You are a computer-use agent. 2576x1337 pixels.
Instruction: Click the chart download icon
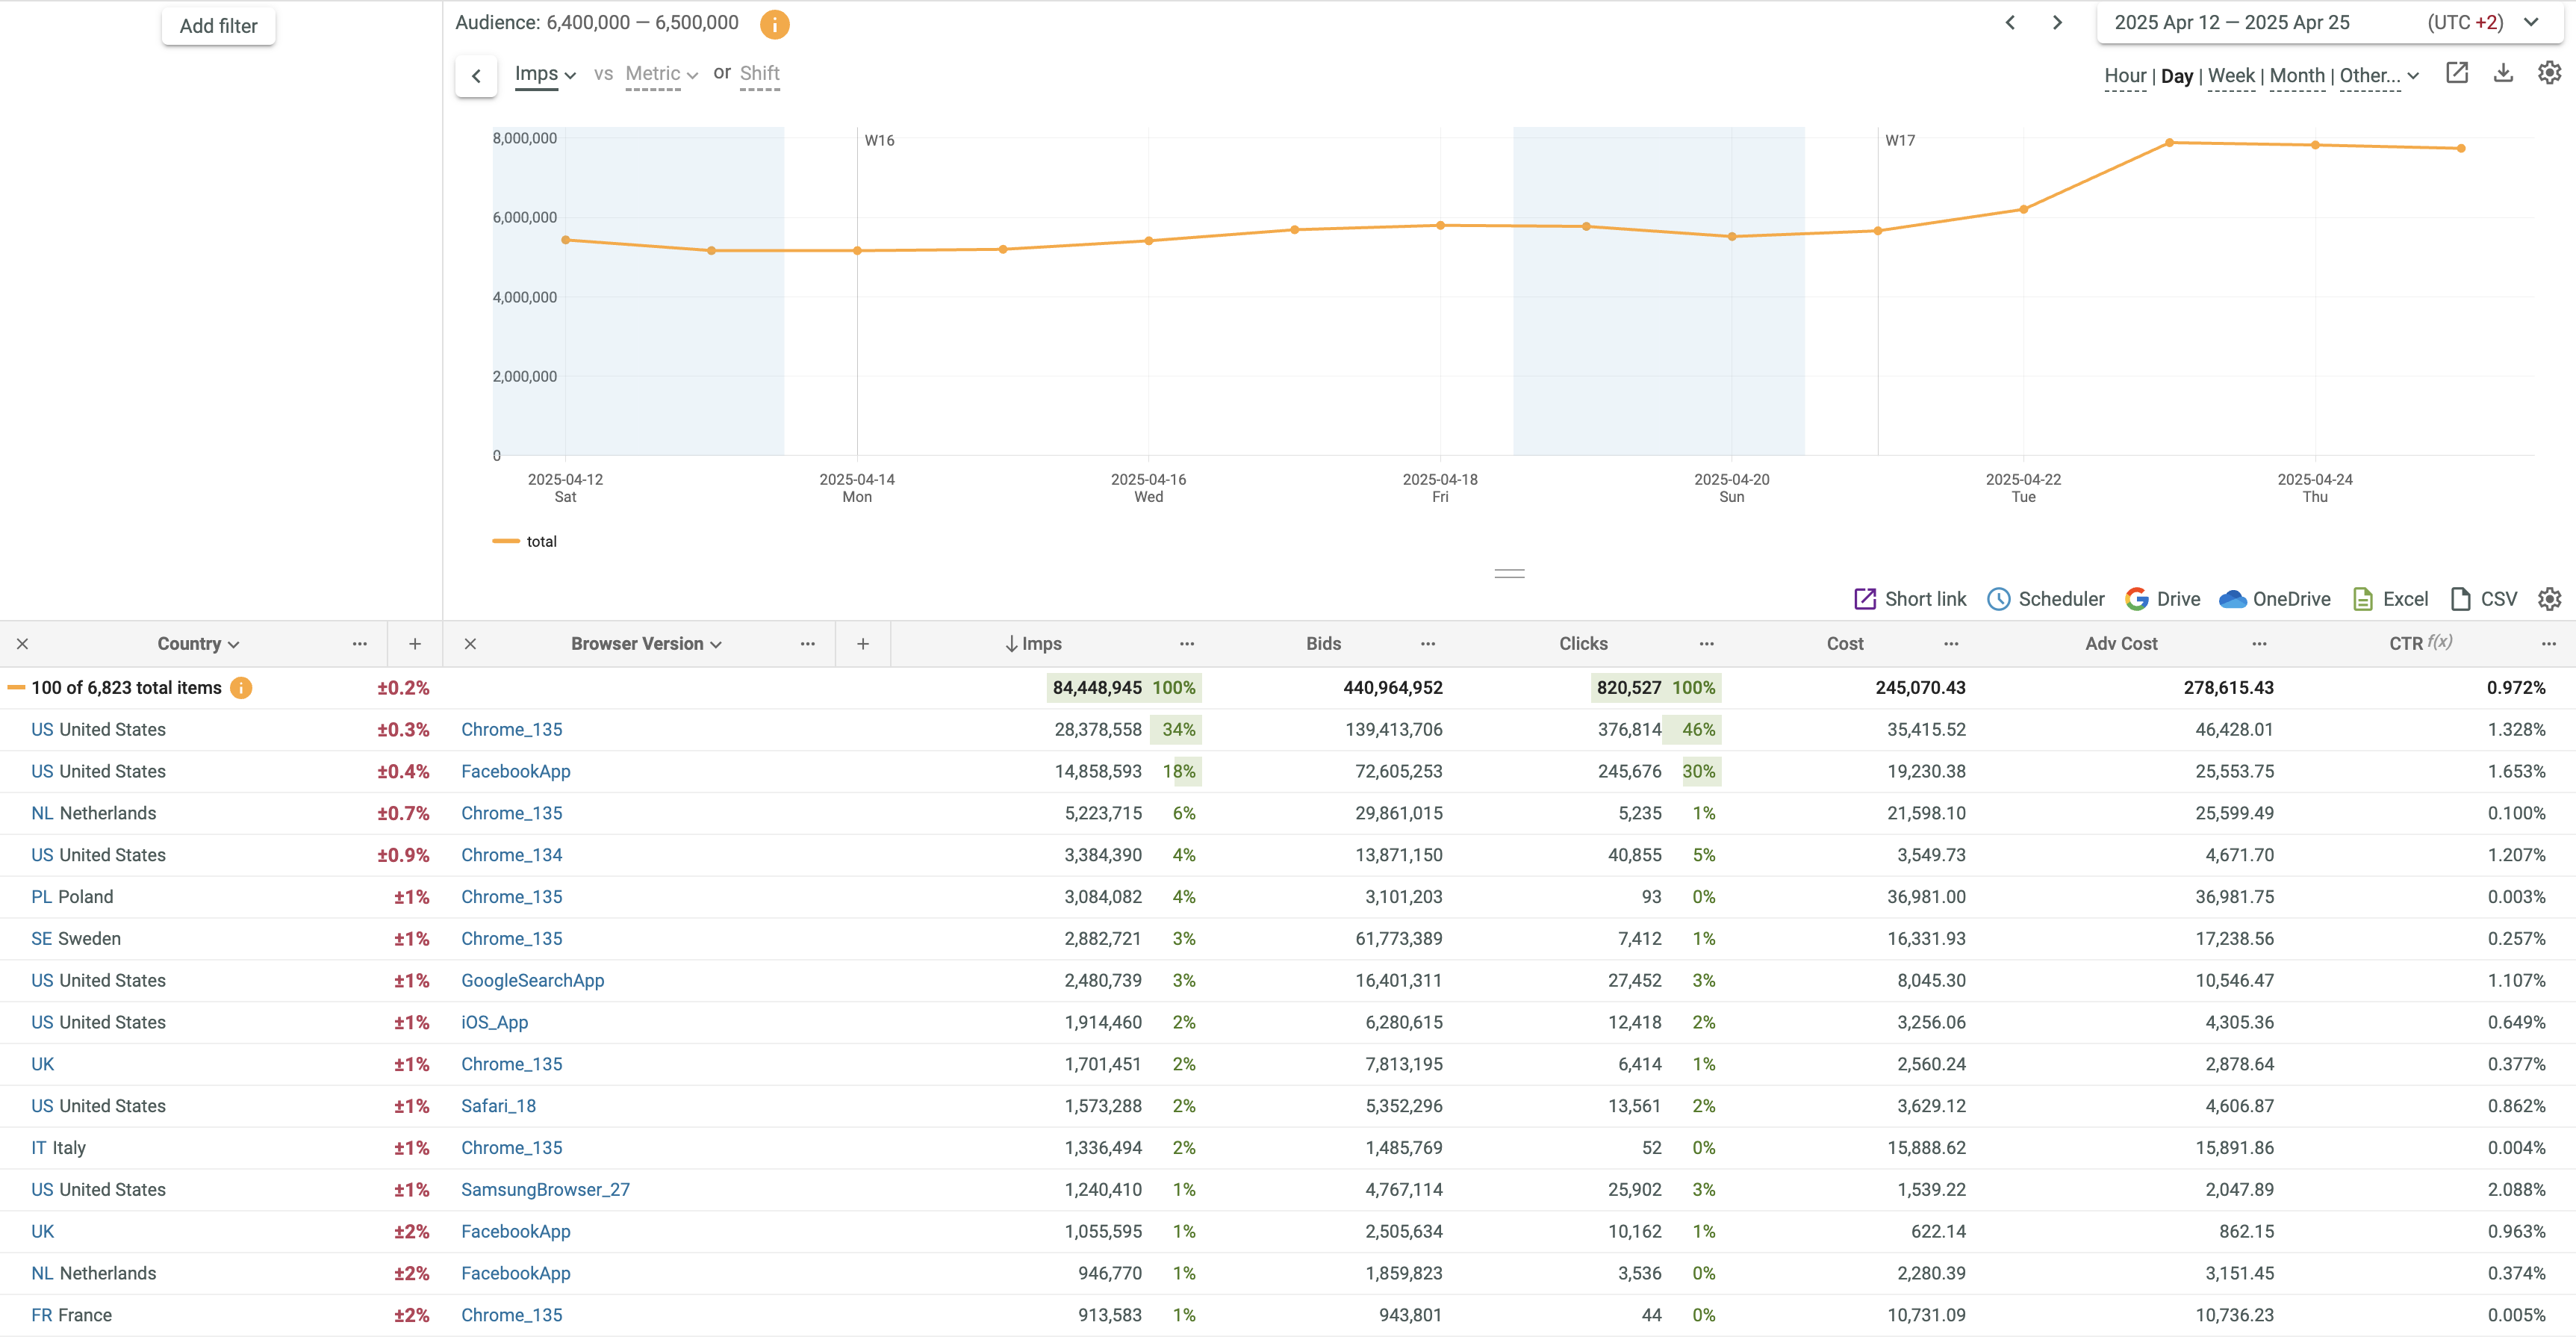click(x=2503, y=73)
